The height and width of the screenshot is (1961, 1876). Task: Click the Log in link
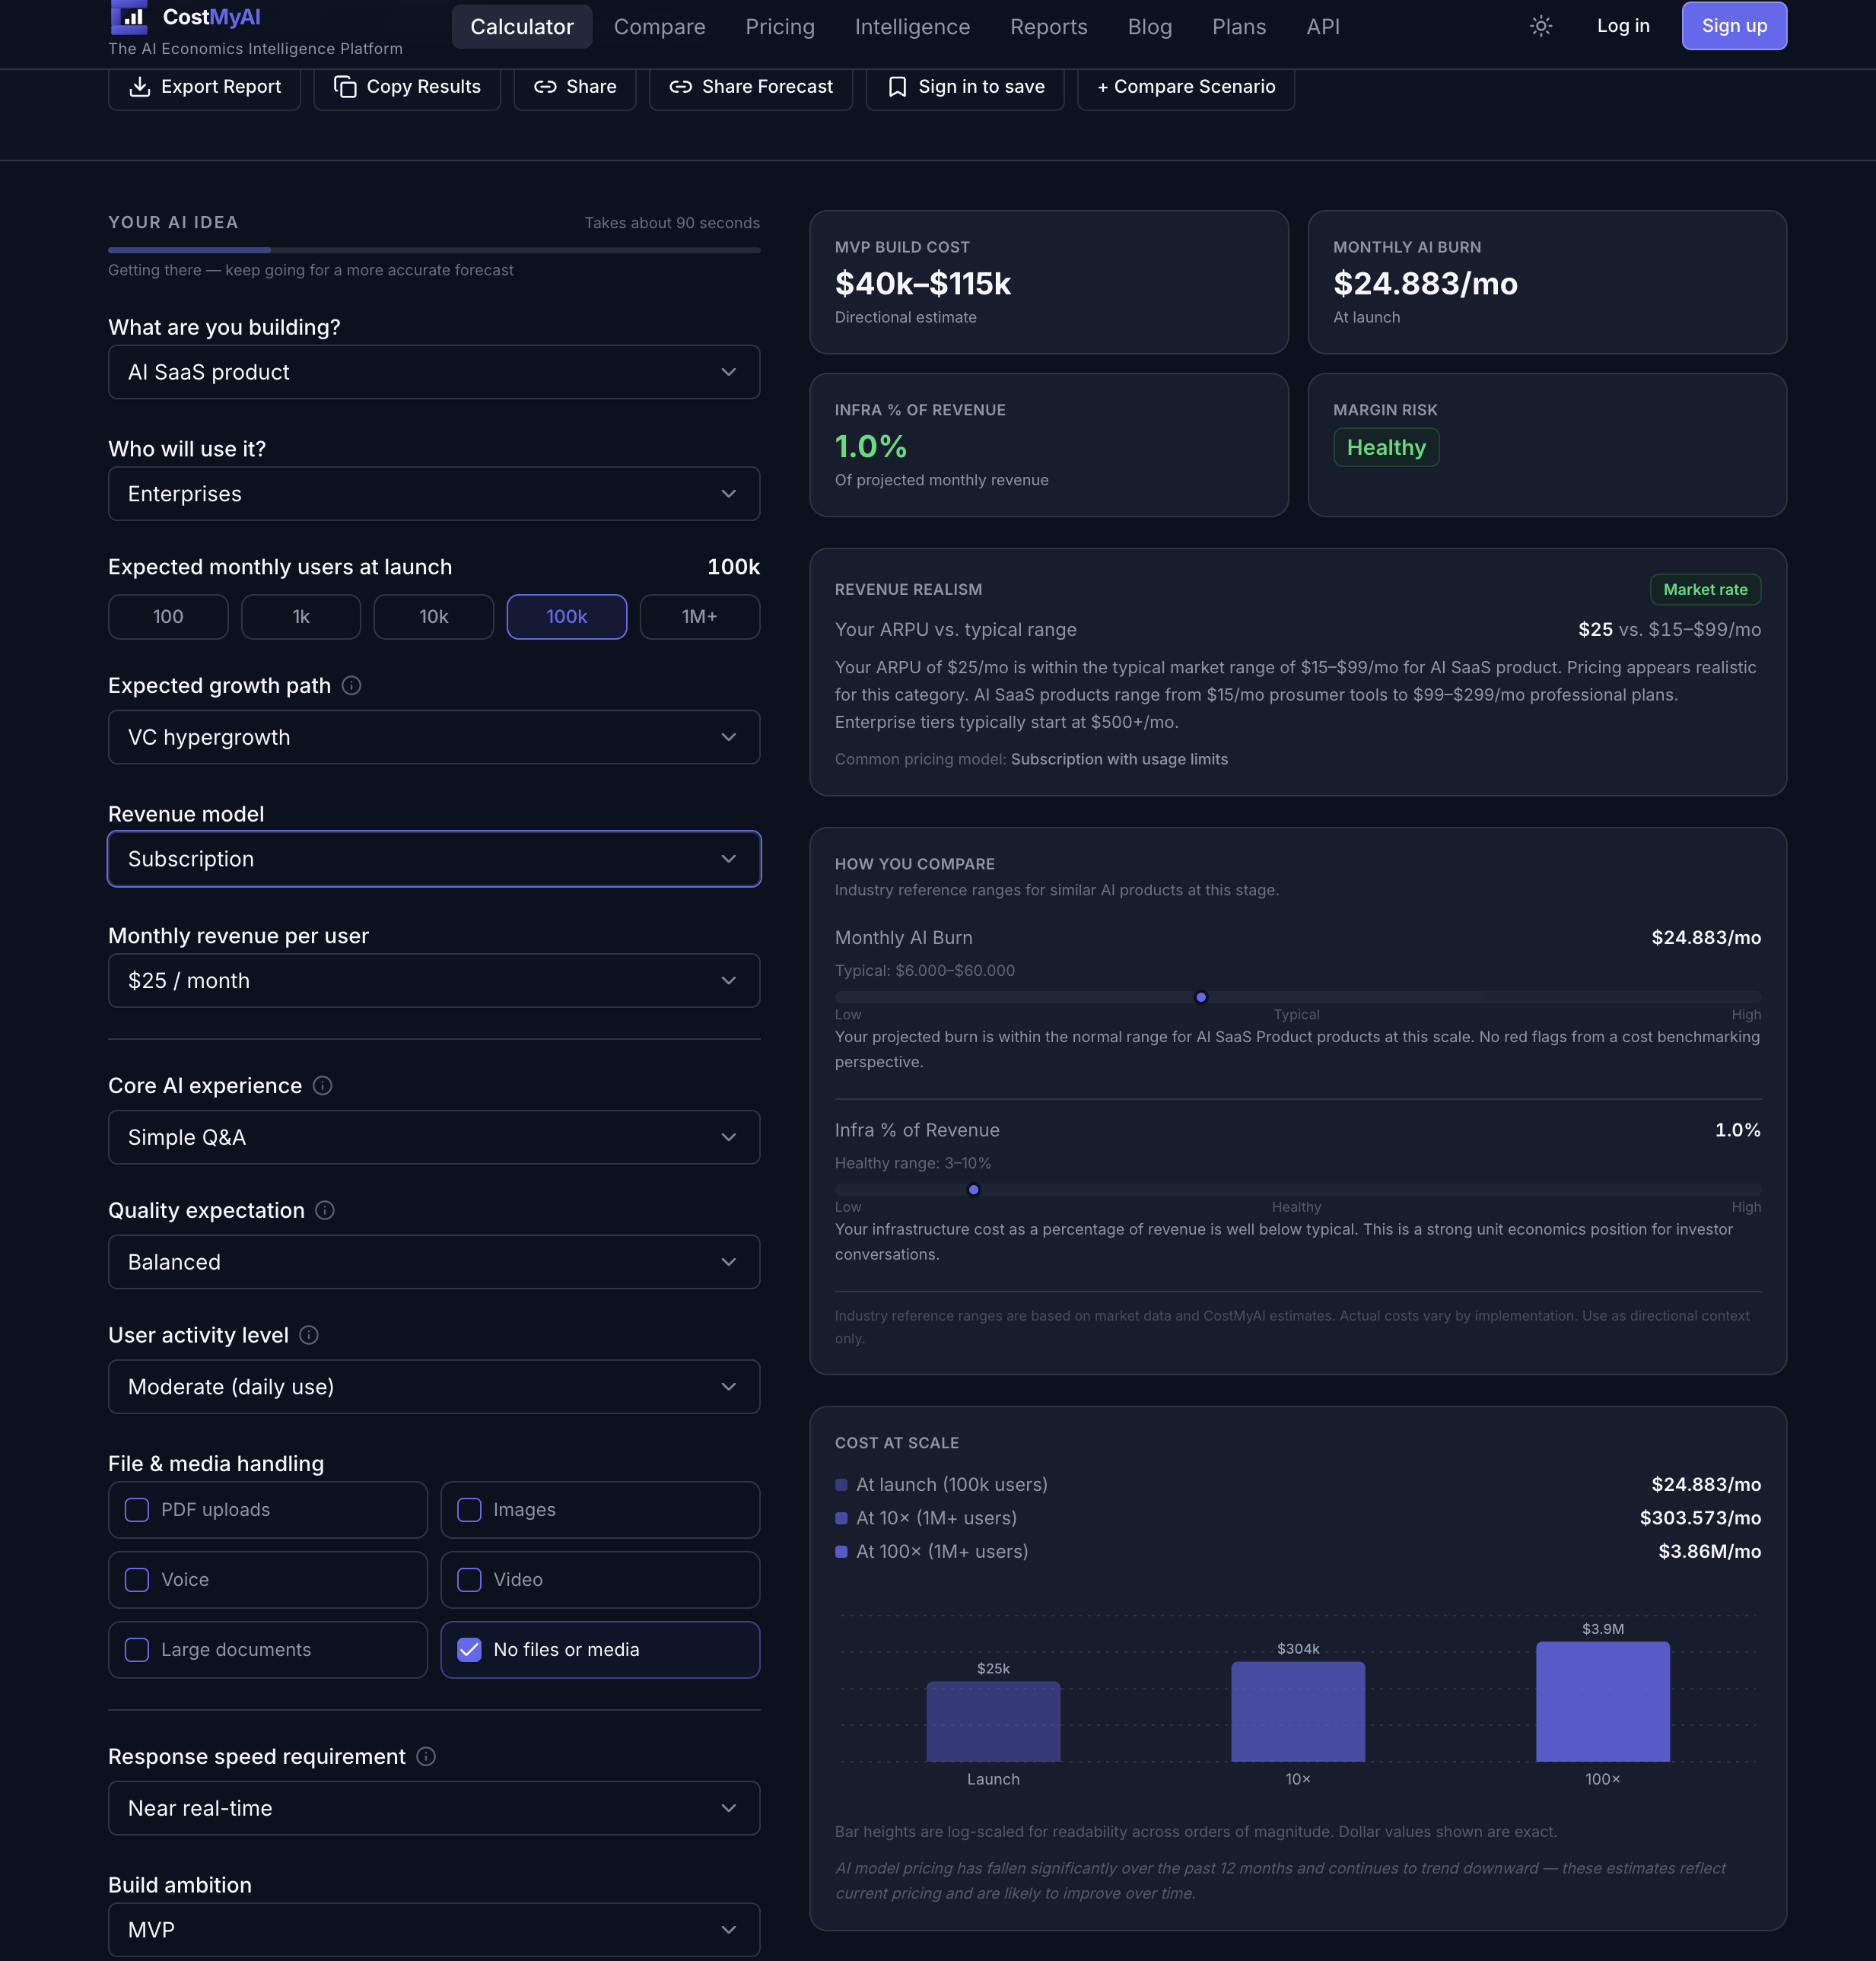[1623, 26]
